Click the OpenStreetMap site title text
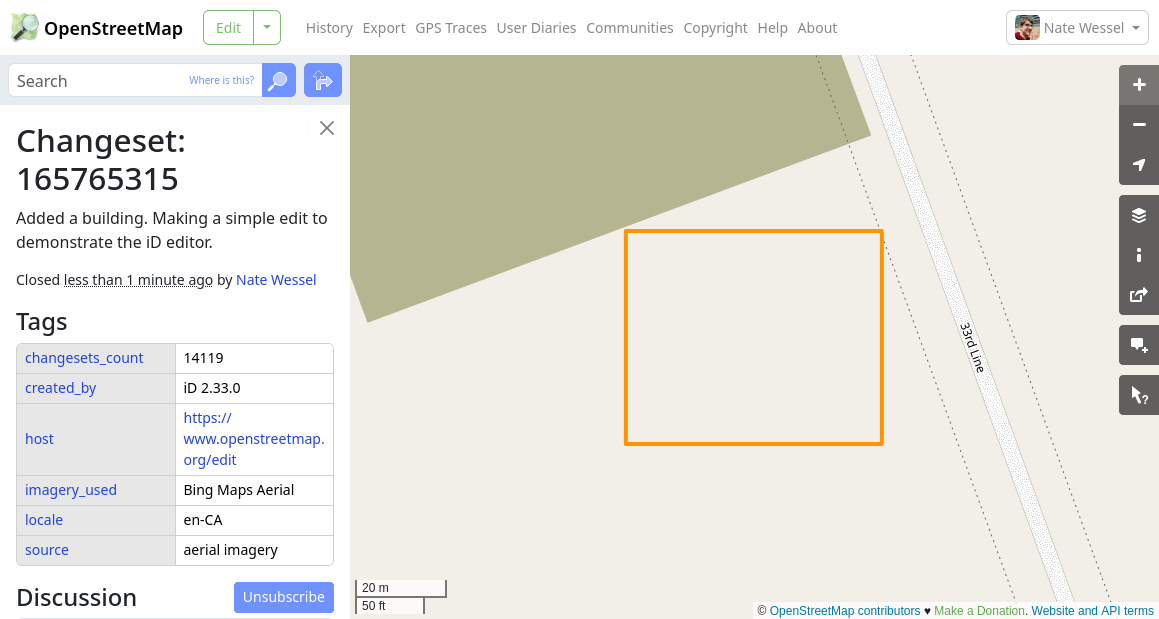The height and width of the screenshot is (619, 1159). [x=114, y=28]
